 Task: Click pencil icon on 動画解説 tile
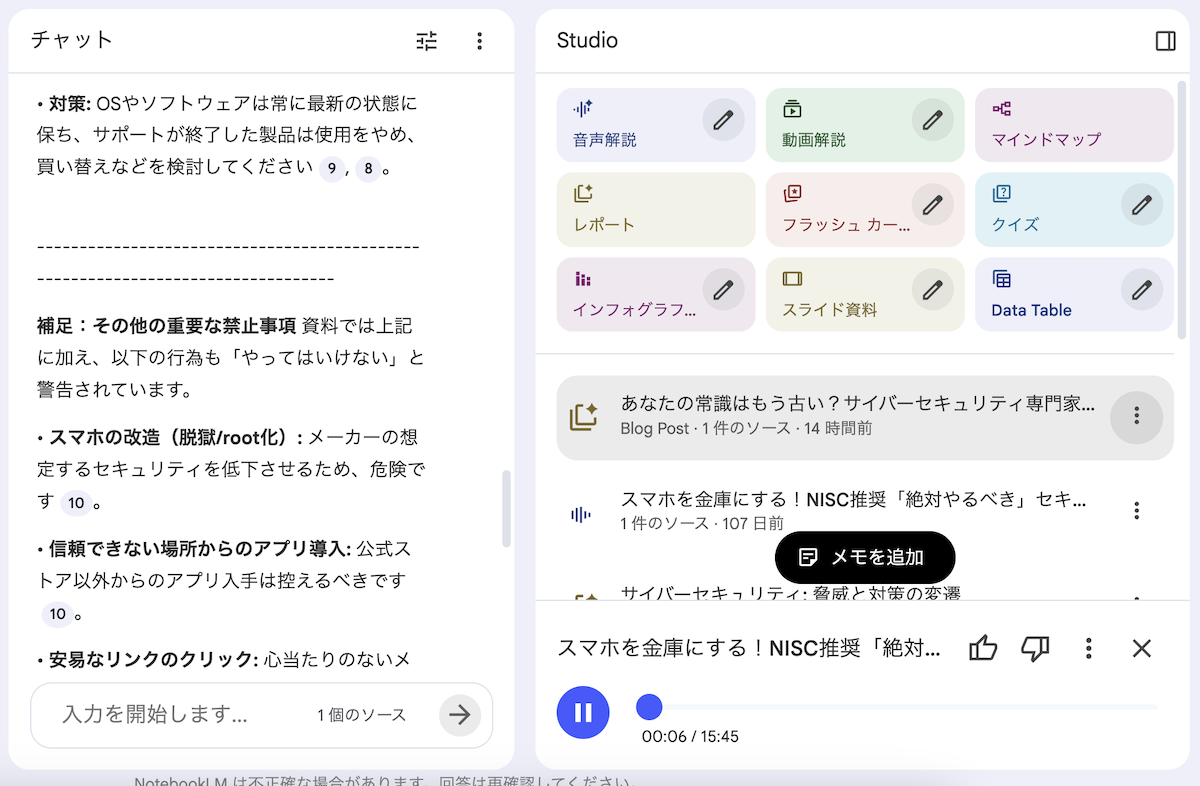coord(932,120)
